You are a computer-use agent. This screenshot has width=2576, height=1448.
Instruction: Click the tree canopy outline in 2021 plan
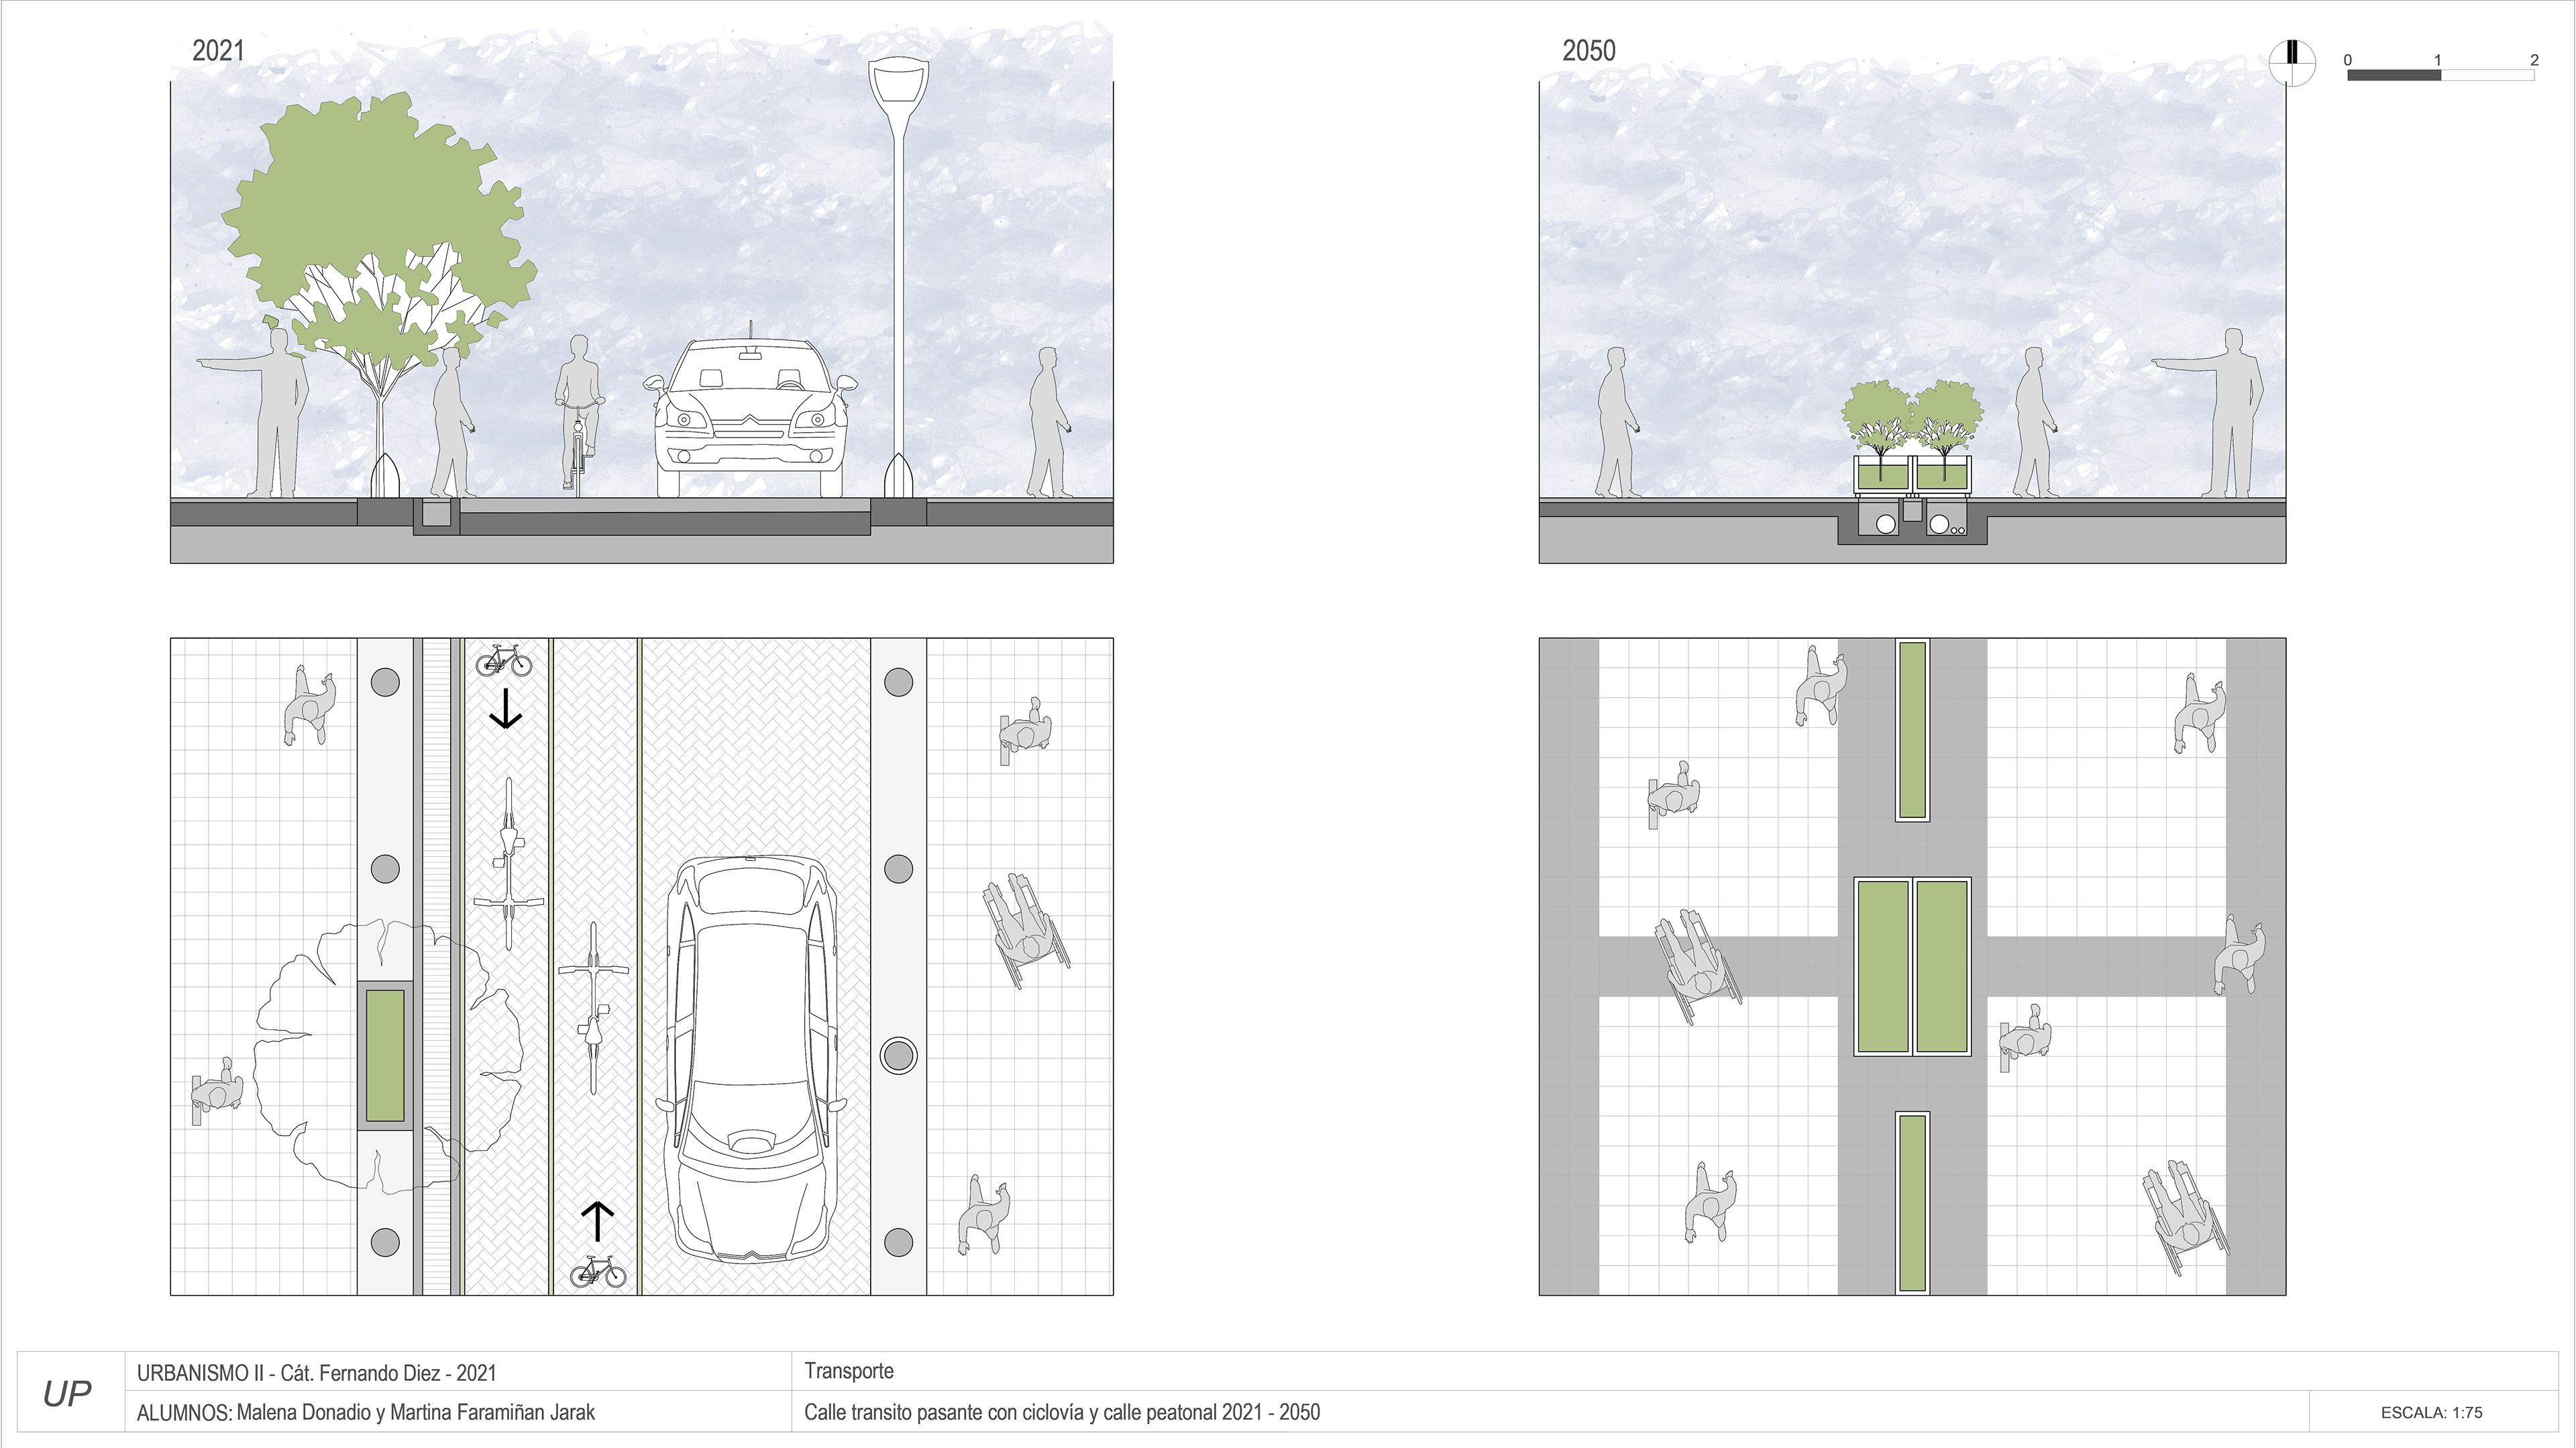[x=388, y=1057]
